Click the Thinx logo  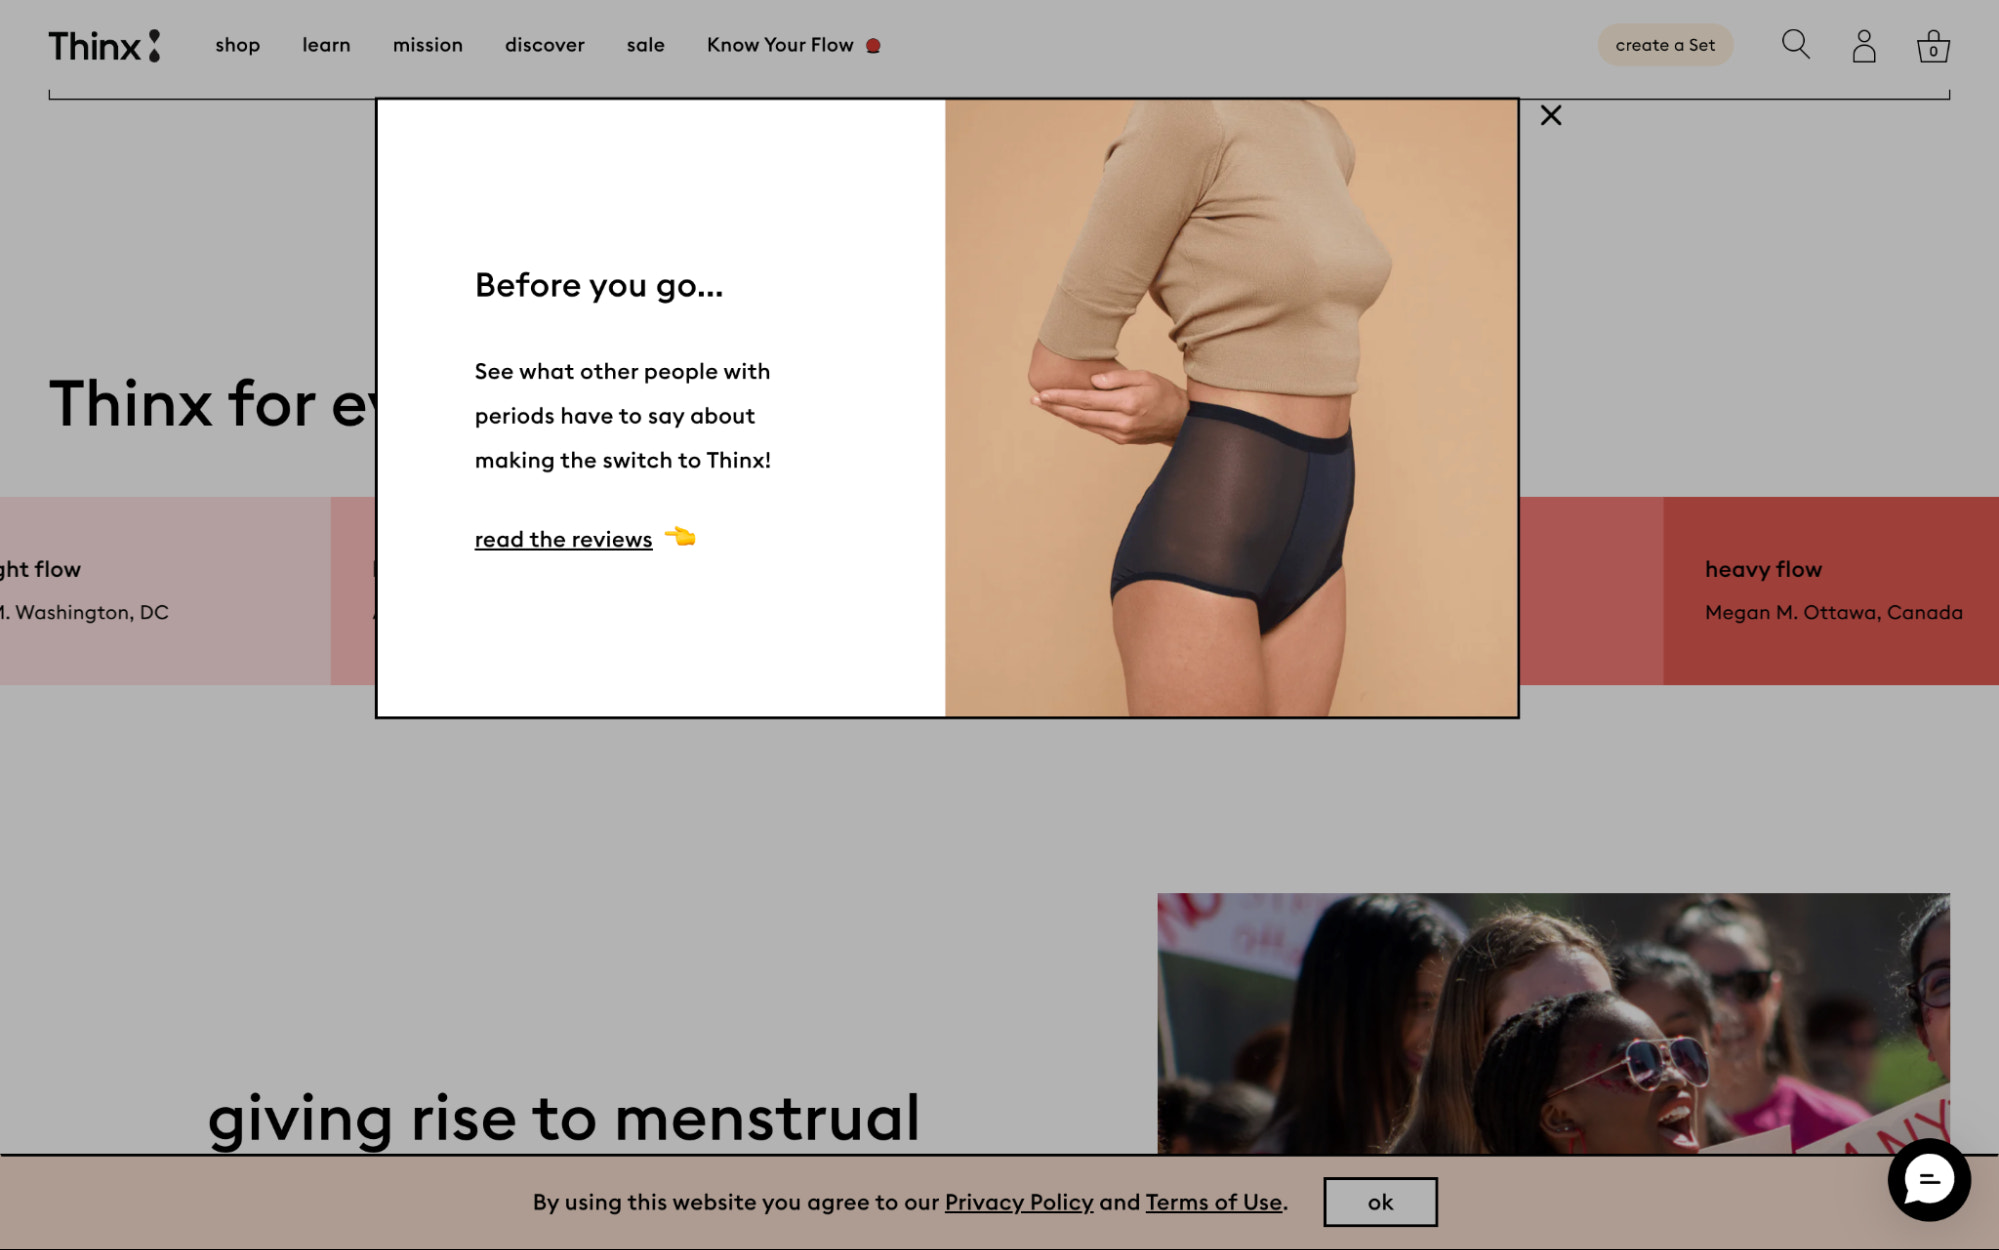click(x=104, y=46)
